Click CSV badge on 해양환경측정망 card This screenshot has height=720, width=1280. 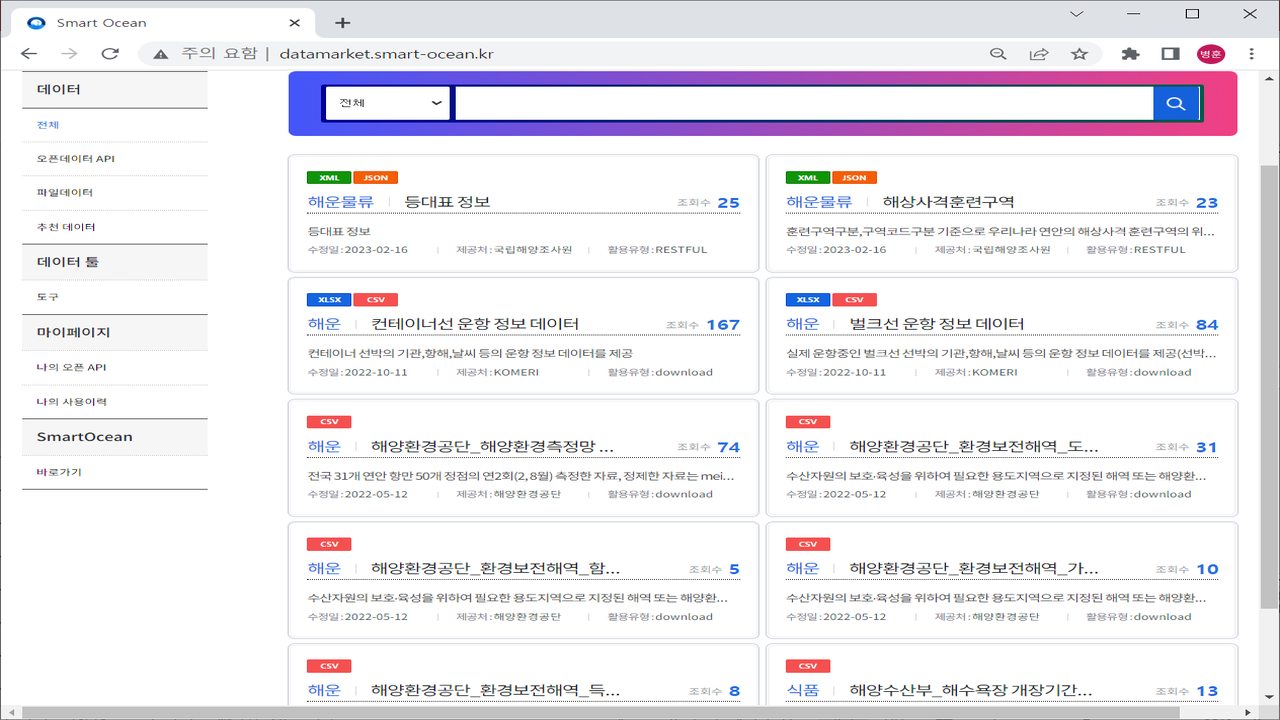[x=329, y=422]
